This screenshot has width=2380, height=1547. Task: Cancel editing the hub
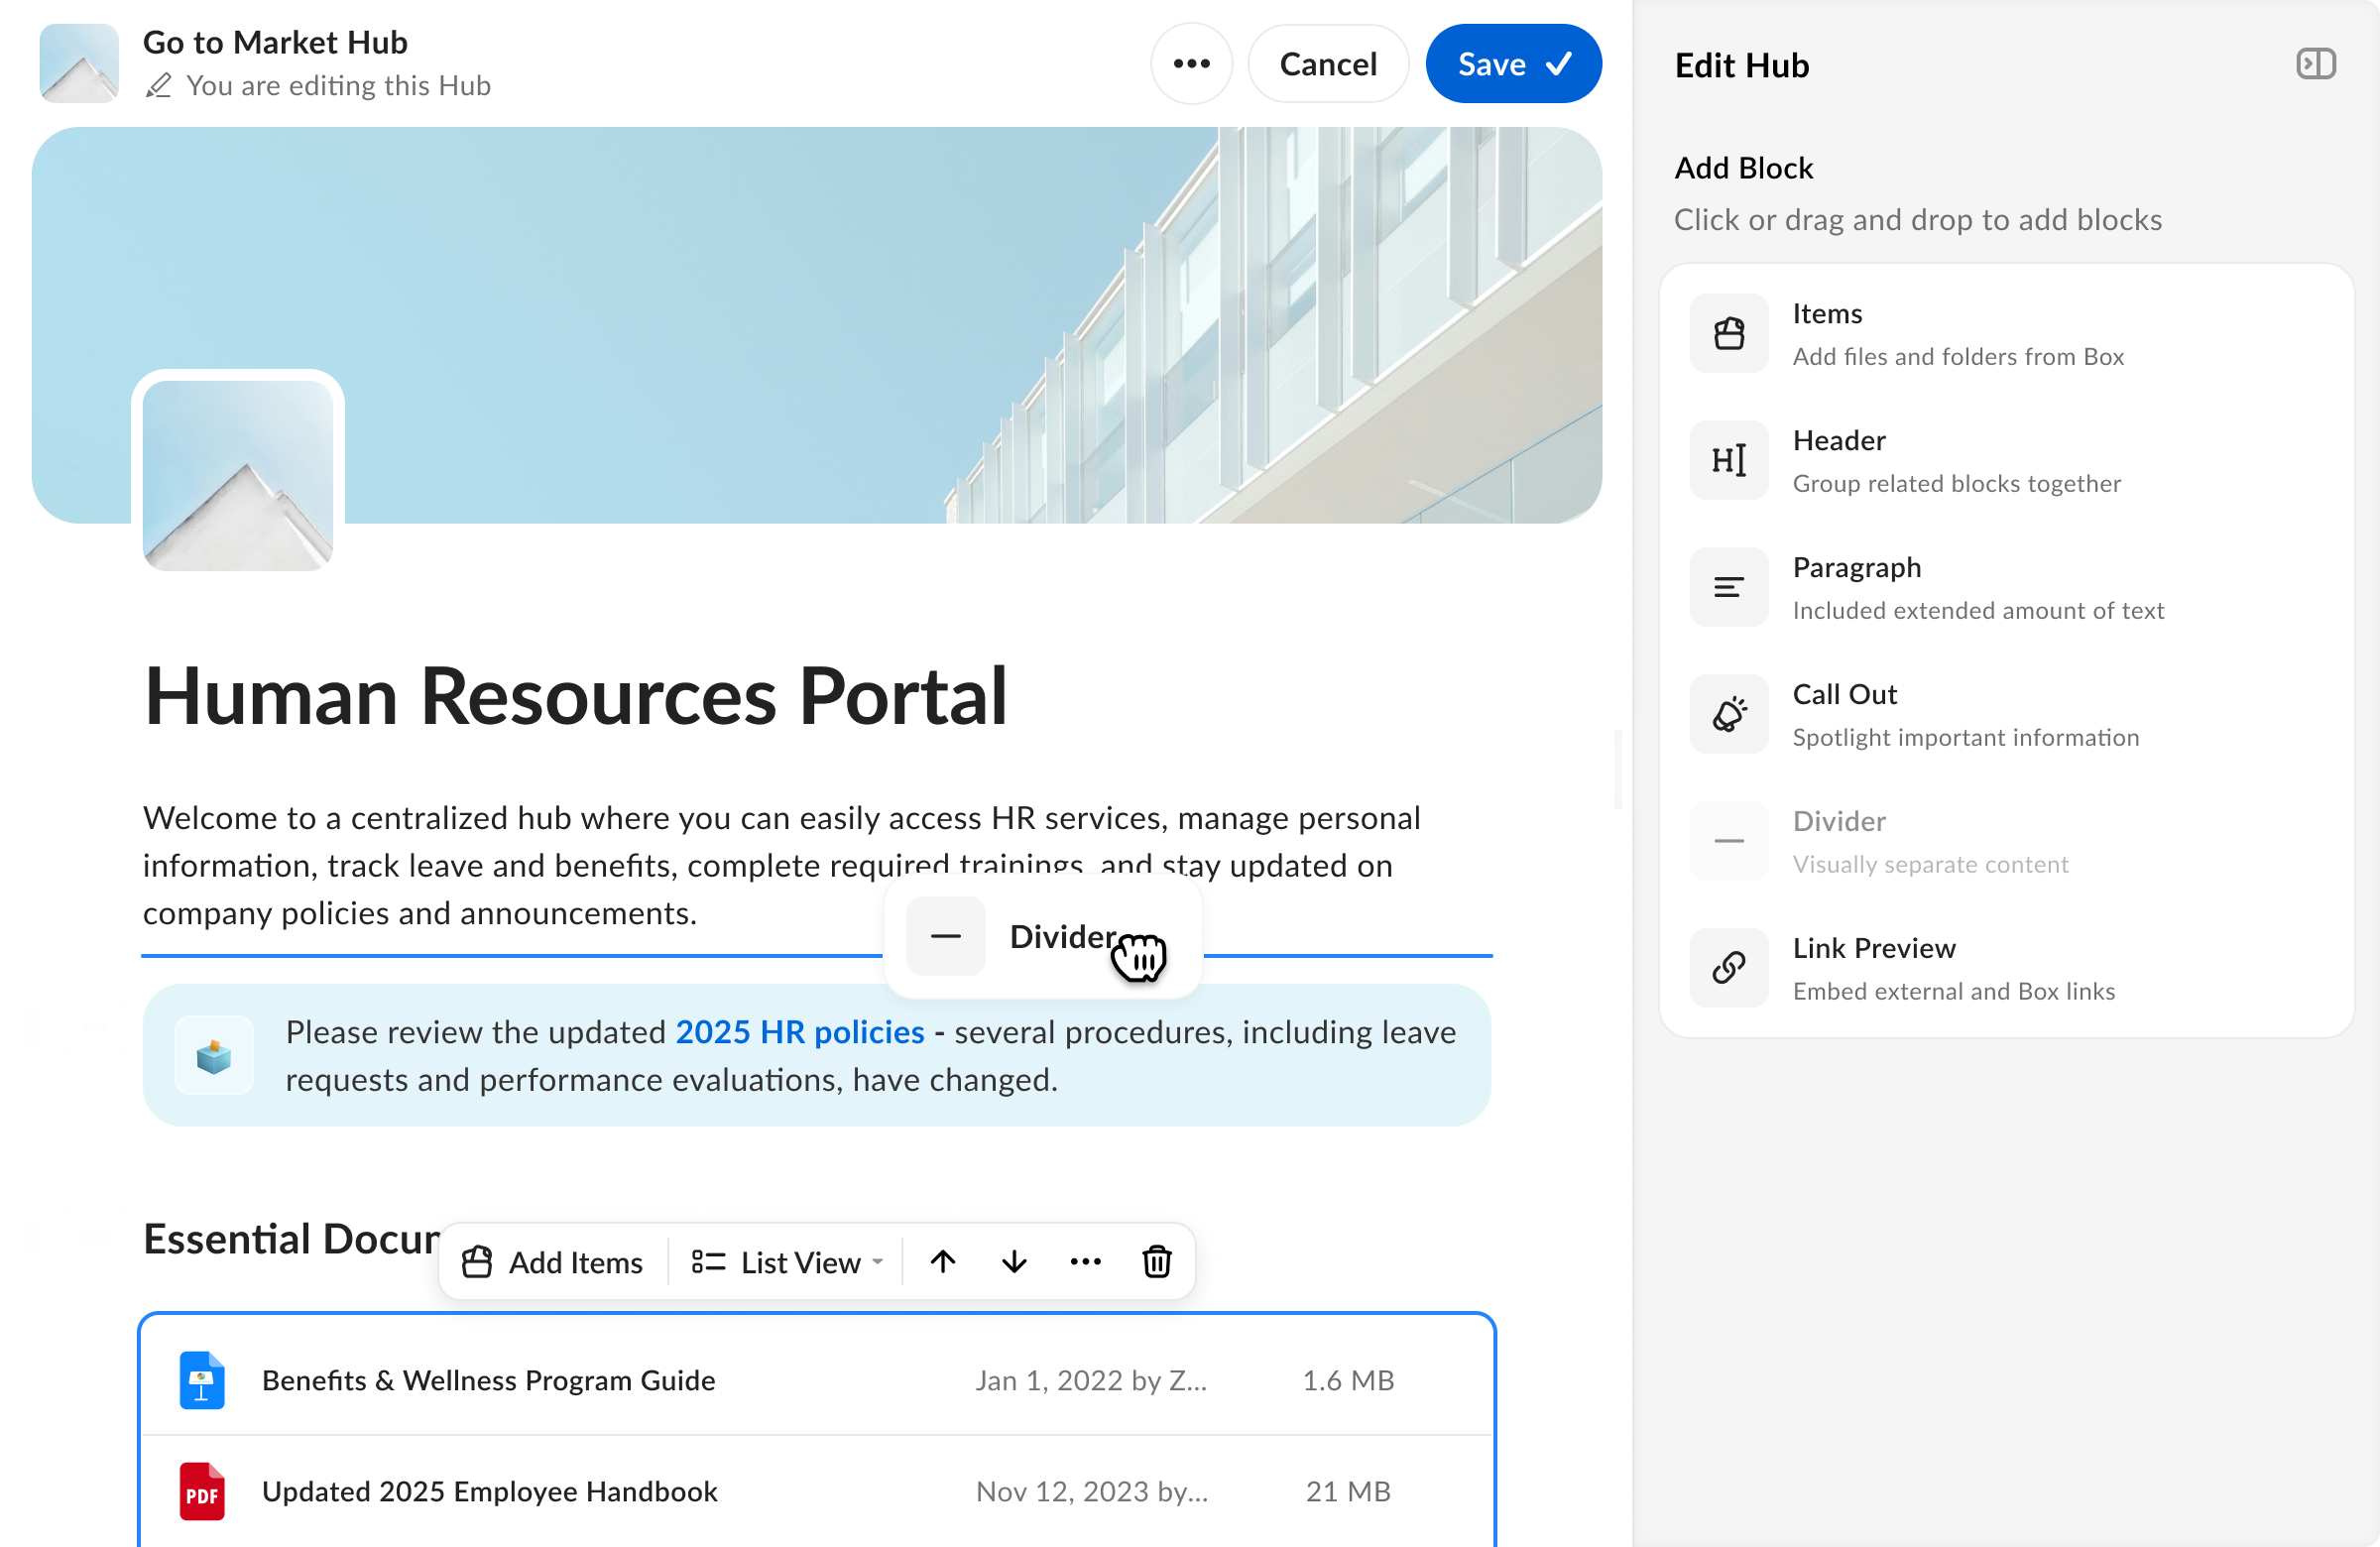1328,64
